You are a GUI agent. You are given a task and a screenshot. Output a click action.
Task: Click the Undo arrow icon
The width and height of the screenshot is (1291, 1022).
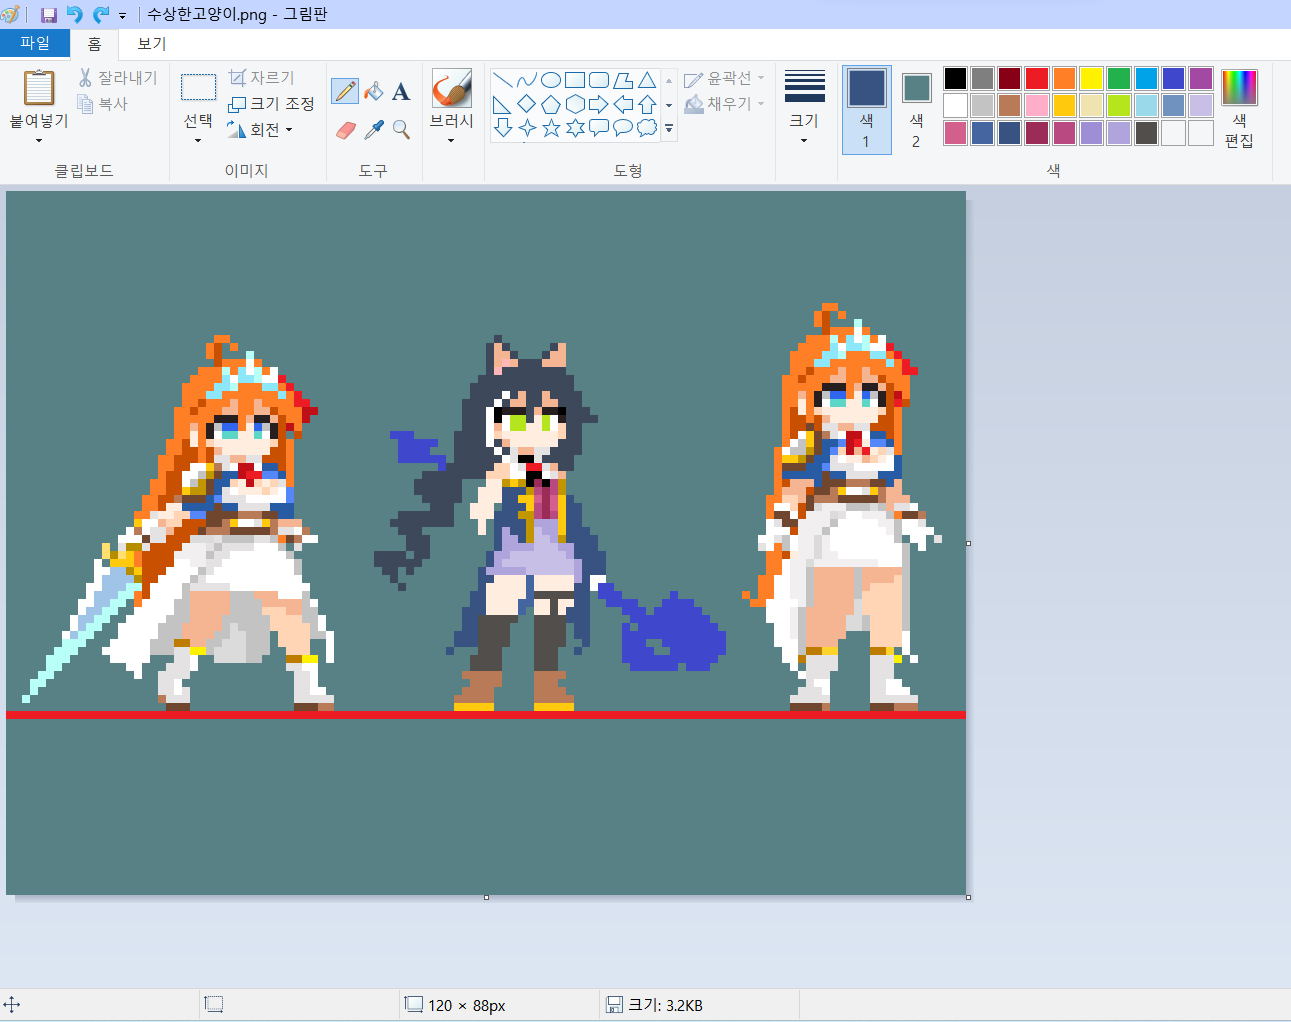(x=75, y=15)
